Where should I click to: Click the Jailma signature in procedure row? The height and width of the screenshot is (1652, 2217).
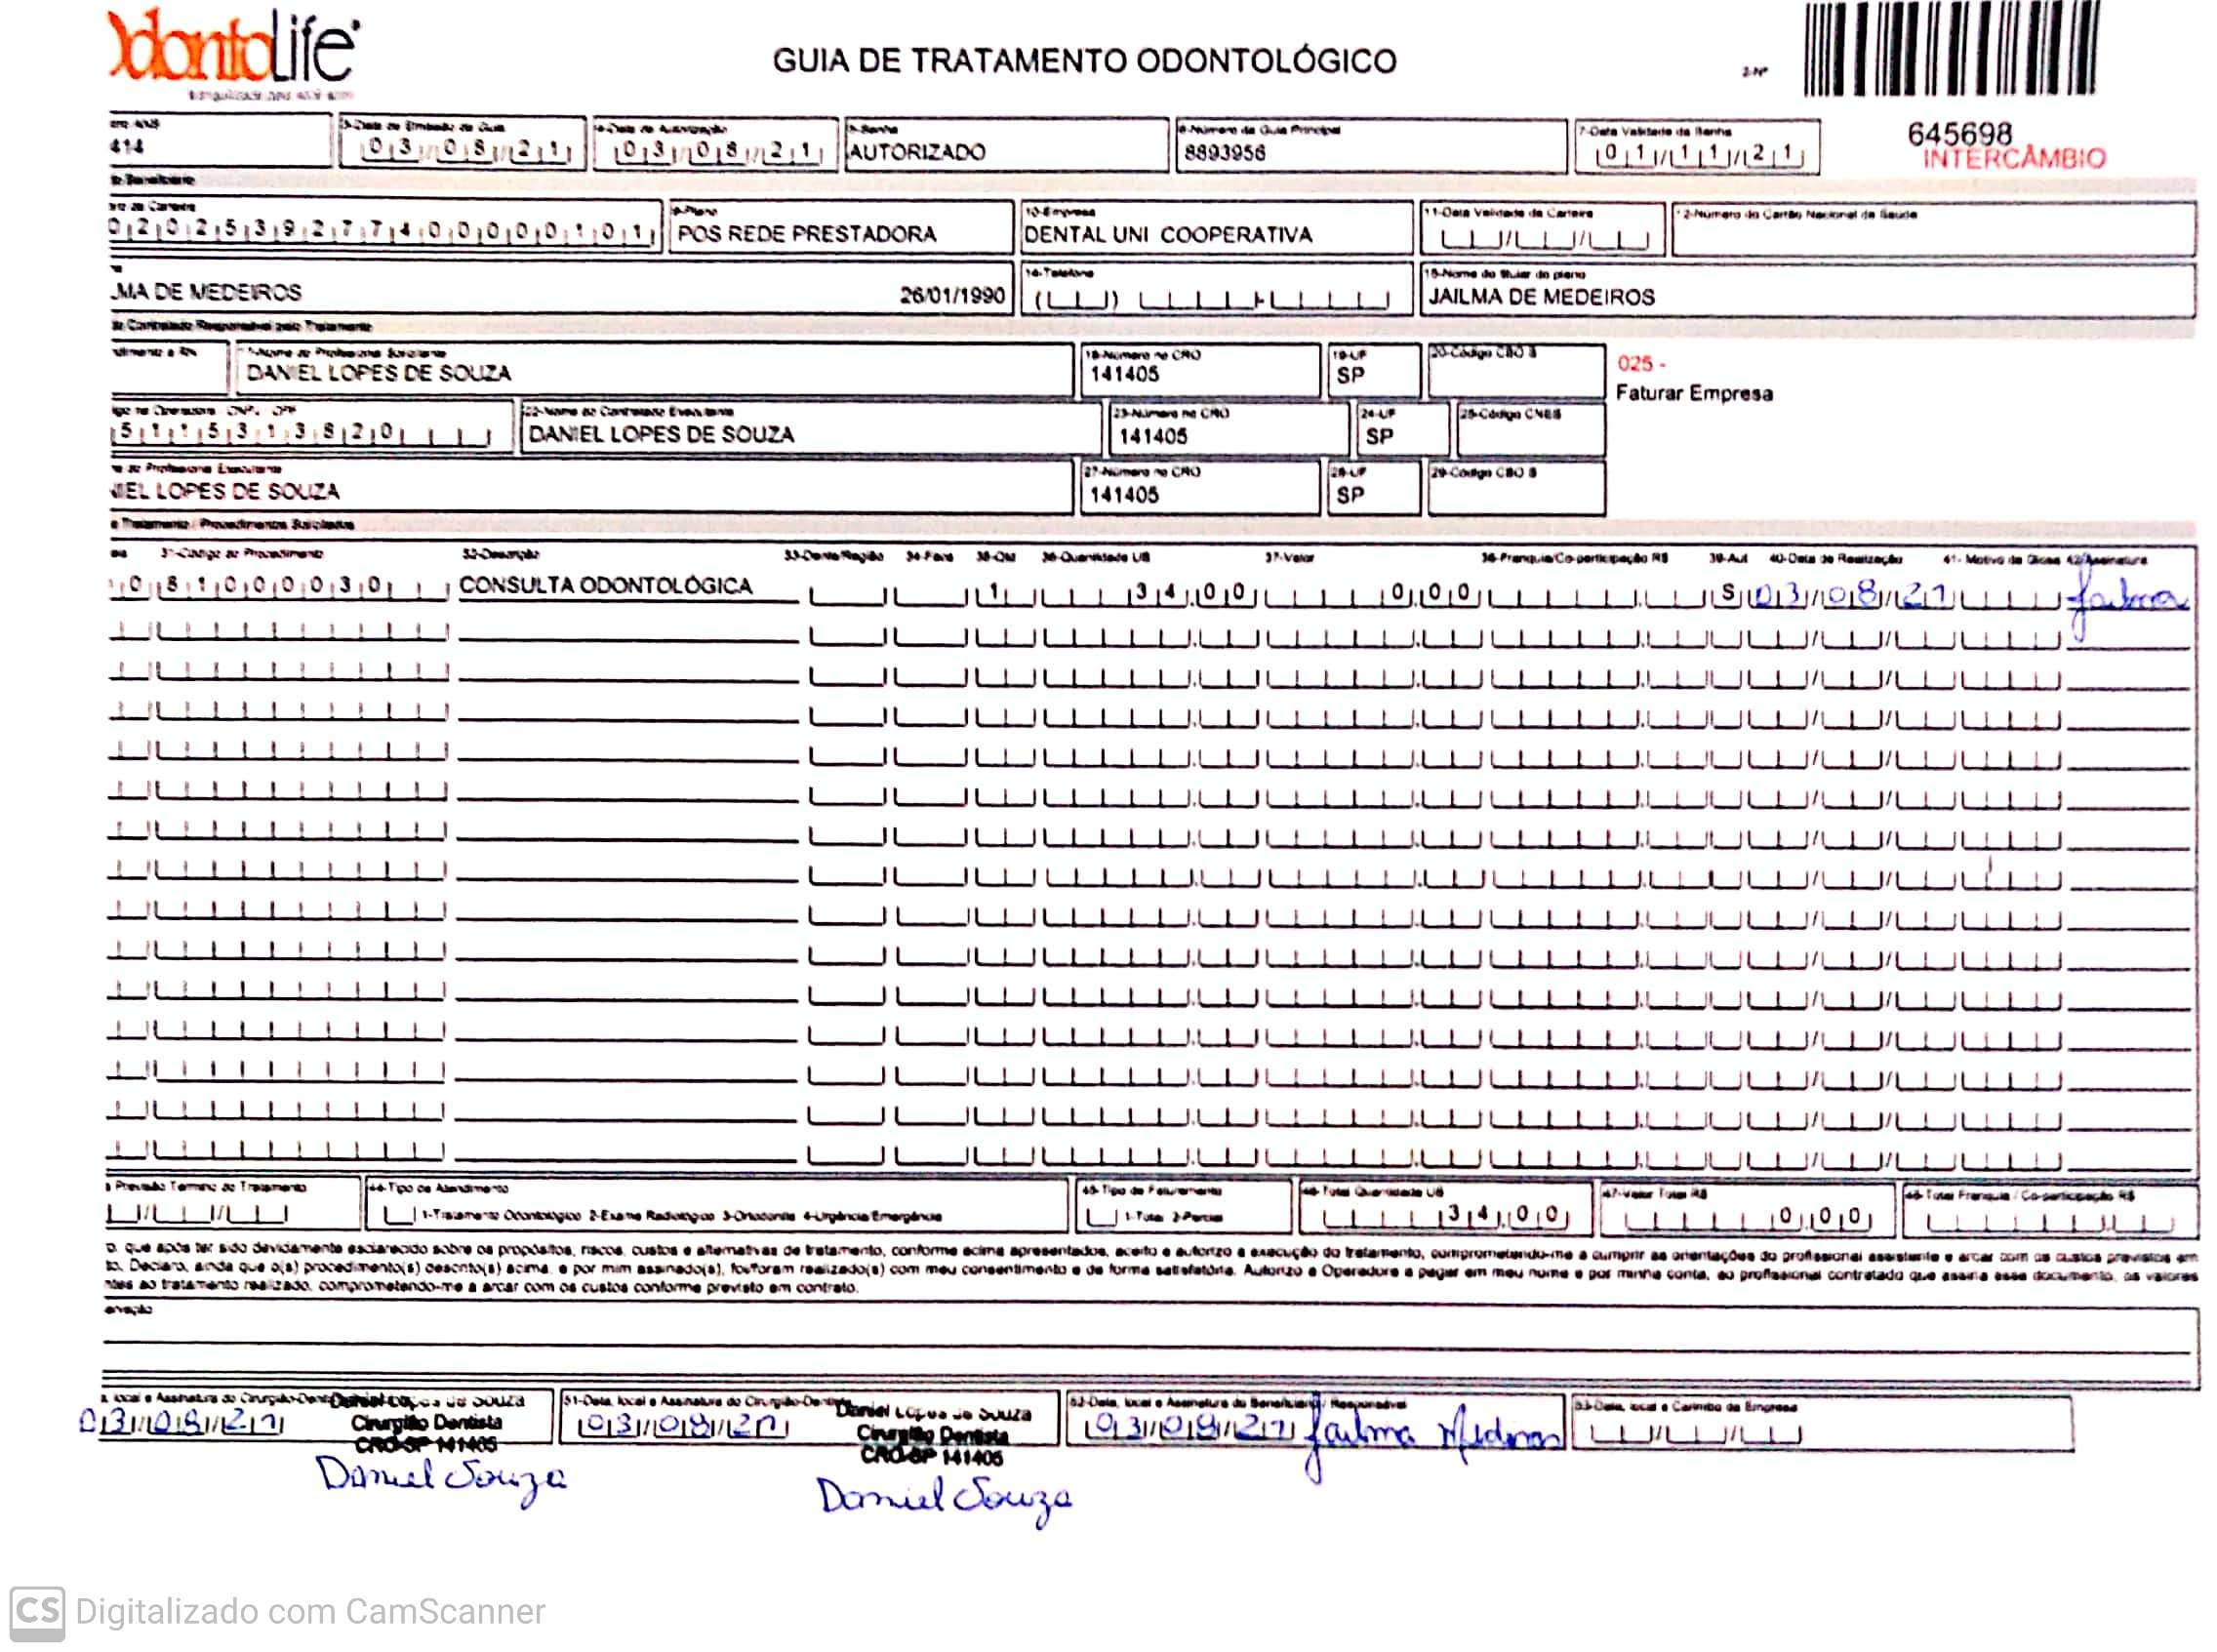pos(2125,600)
